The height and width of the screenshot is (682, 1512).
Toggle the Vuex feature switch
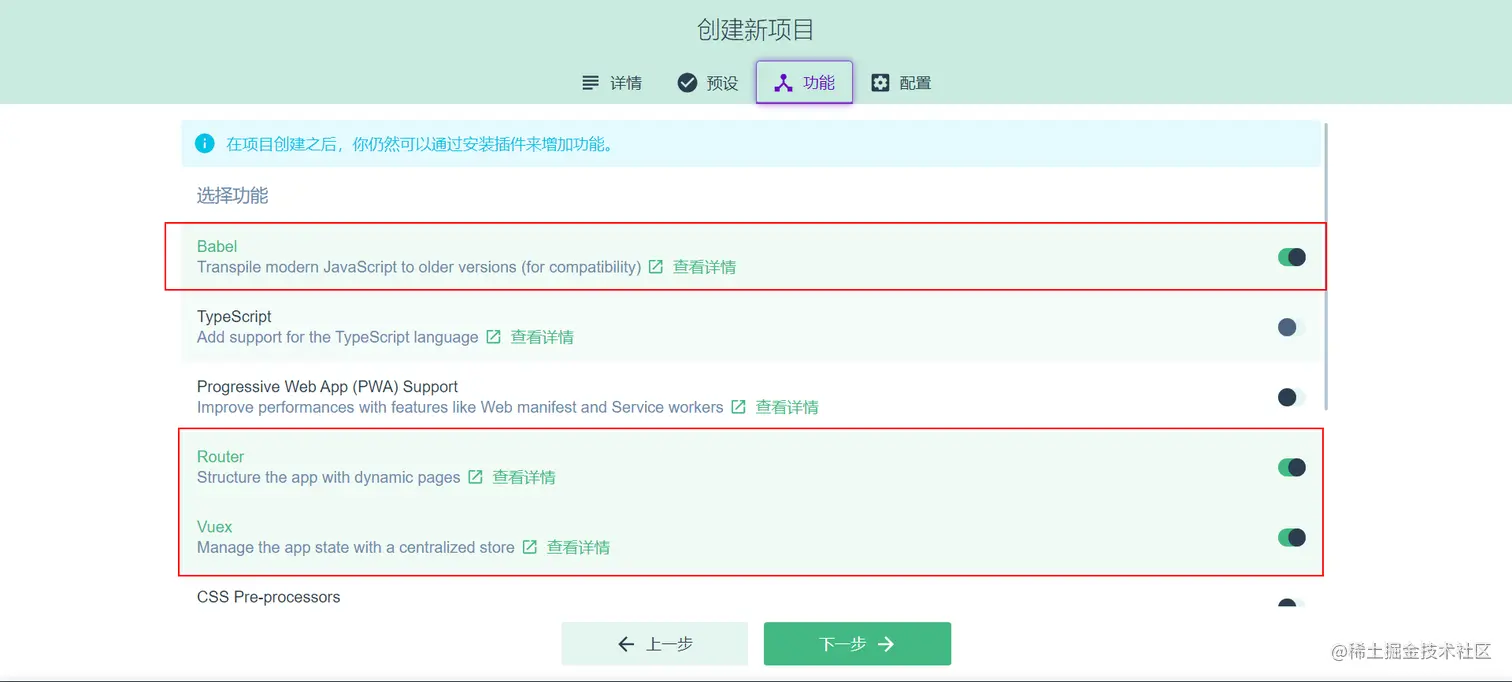pyautogui.click(x=1292, y=537)
